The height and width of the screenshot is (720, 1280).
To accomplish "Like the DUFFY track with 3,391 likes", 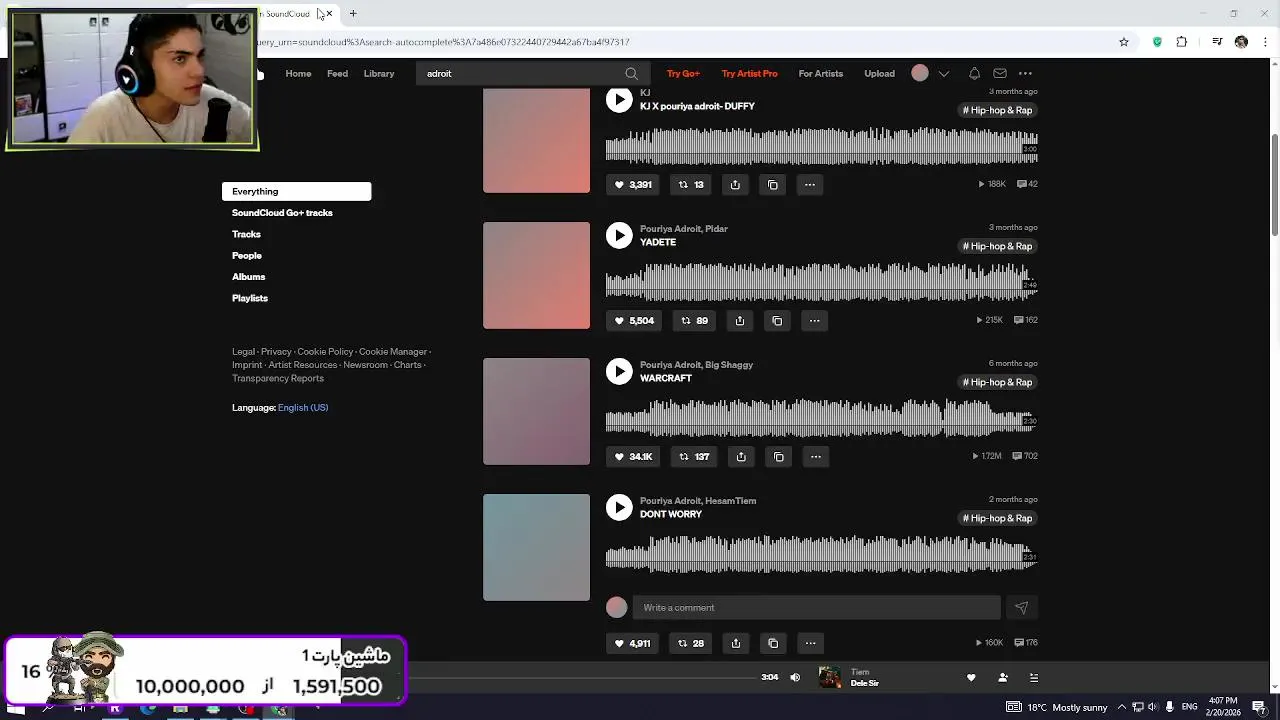I will (633, 184).
